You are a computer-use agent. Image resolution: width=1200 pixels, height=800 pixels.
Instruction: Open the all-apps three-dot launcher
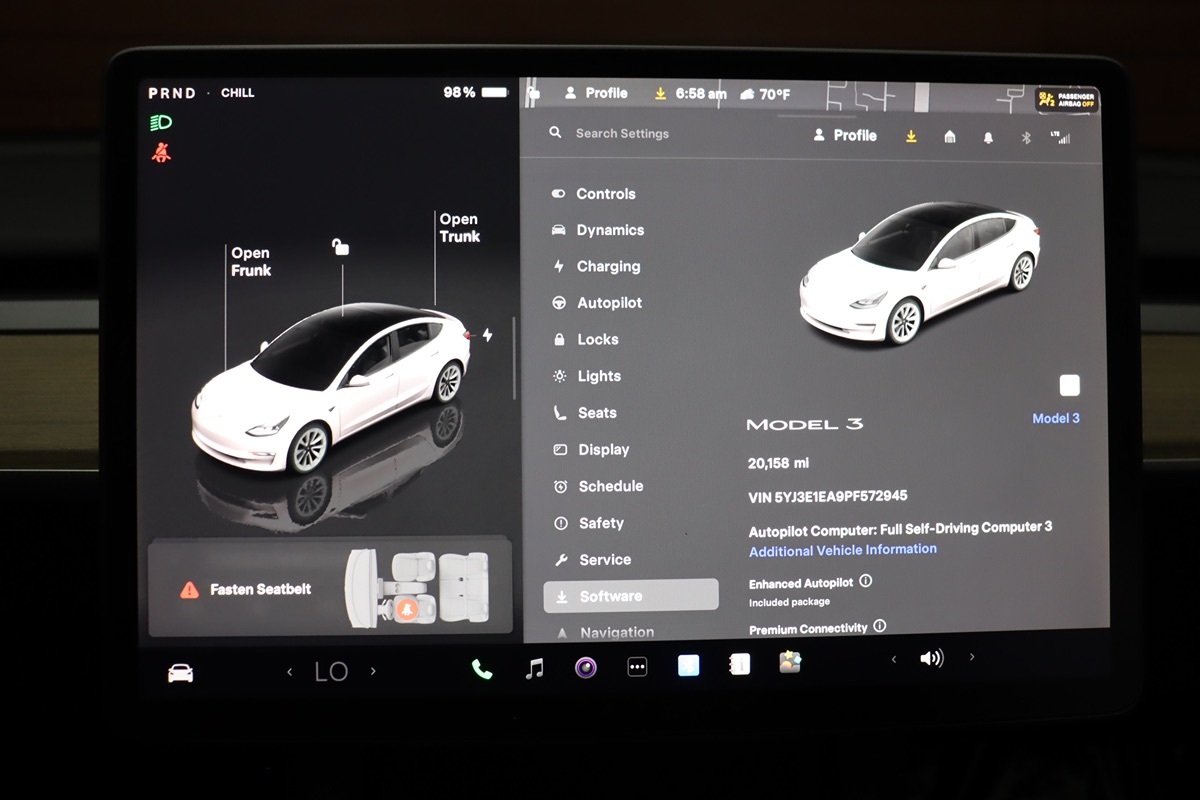click(637, 667)
